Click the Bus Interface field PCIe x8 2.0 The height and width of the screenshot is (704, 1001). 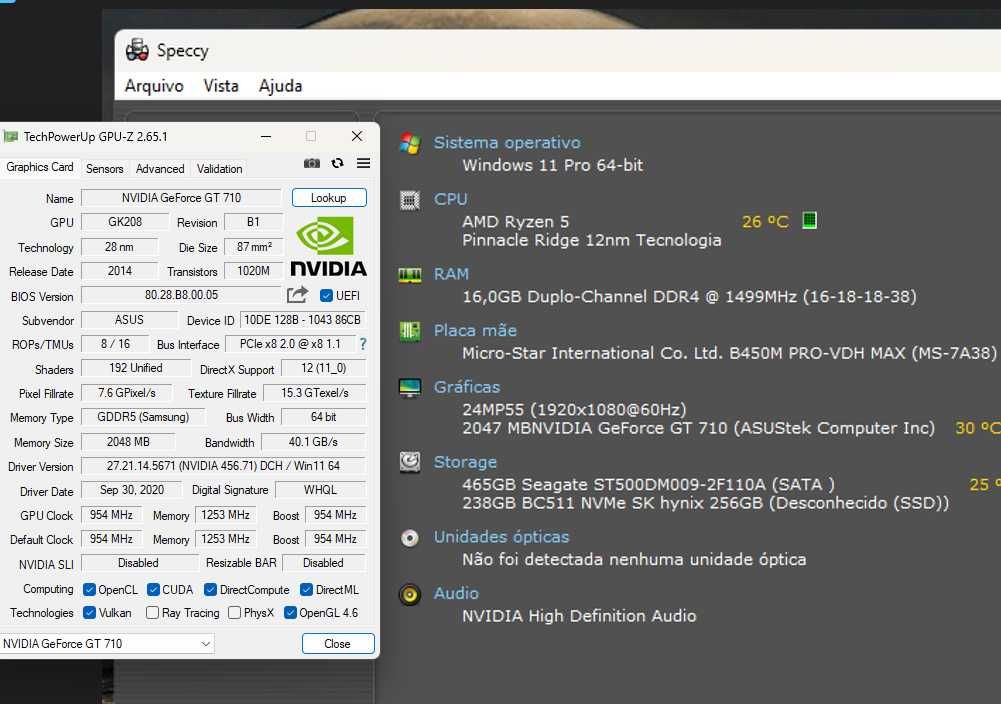pyautogui.click(x=290, y=344)
